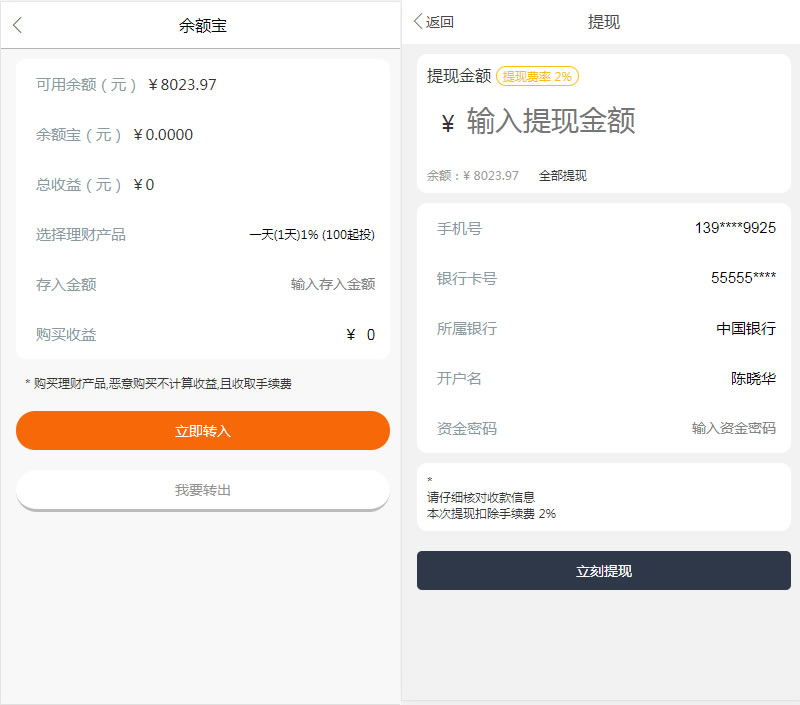
Task: Click the 余额宝 page title
Action: pyautogui.click(x=203, y=26)
